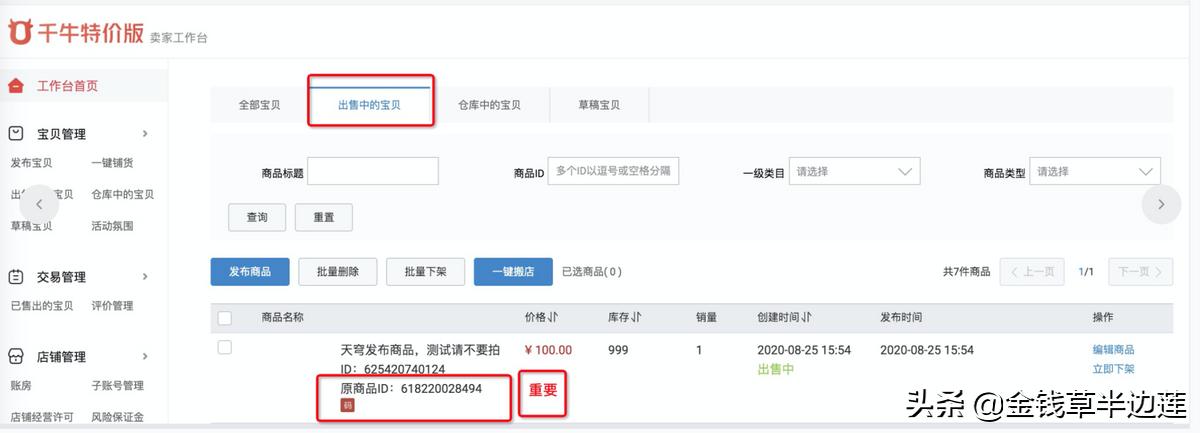The width and height of the screenshot is (1200, 433).
Task: Expand the 宝贝管理 chevron
Action: pos(145,134)
